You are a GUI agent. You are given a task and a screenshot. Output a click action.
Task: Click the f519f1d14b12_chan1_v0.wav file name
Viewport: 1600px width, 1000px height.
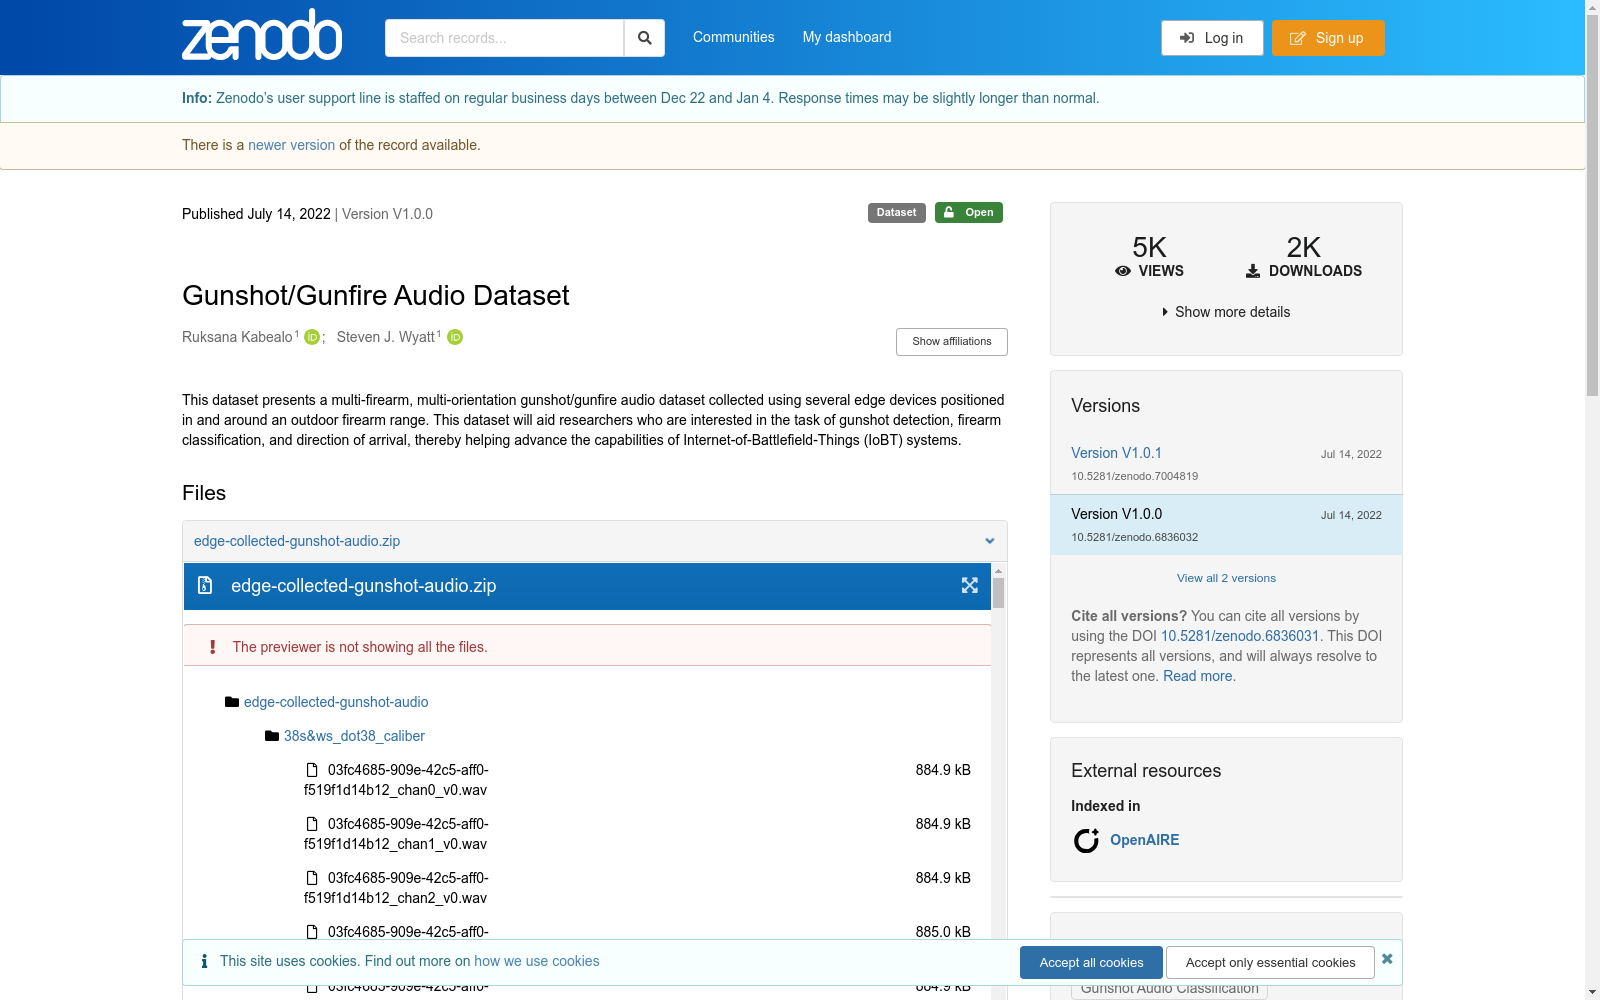396,834
